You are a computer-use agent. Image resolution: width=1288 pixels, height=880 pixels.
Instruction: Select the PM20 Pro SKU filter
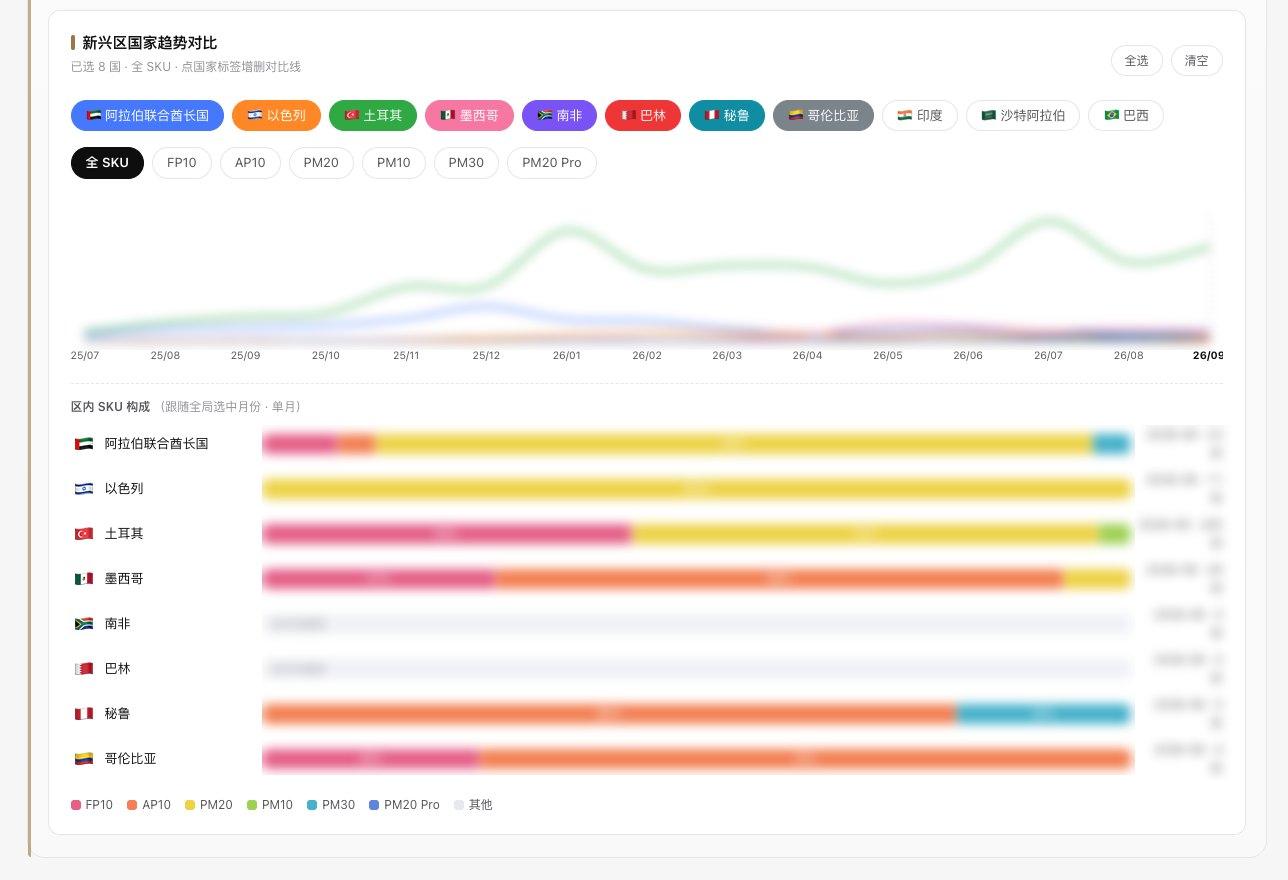(x=552, y=163)
